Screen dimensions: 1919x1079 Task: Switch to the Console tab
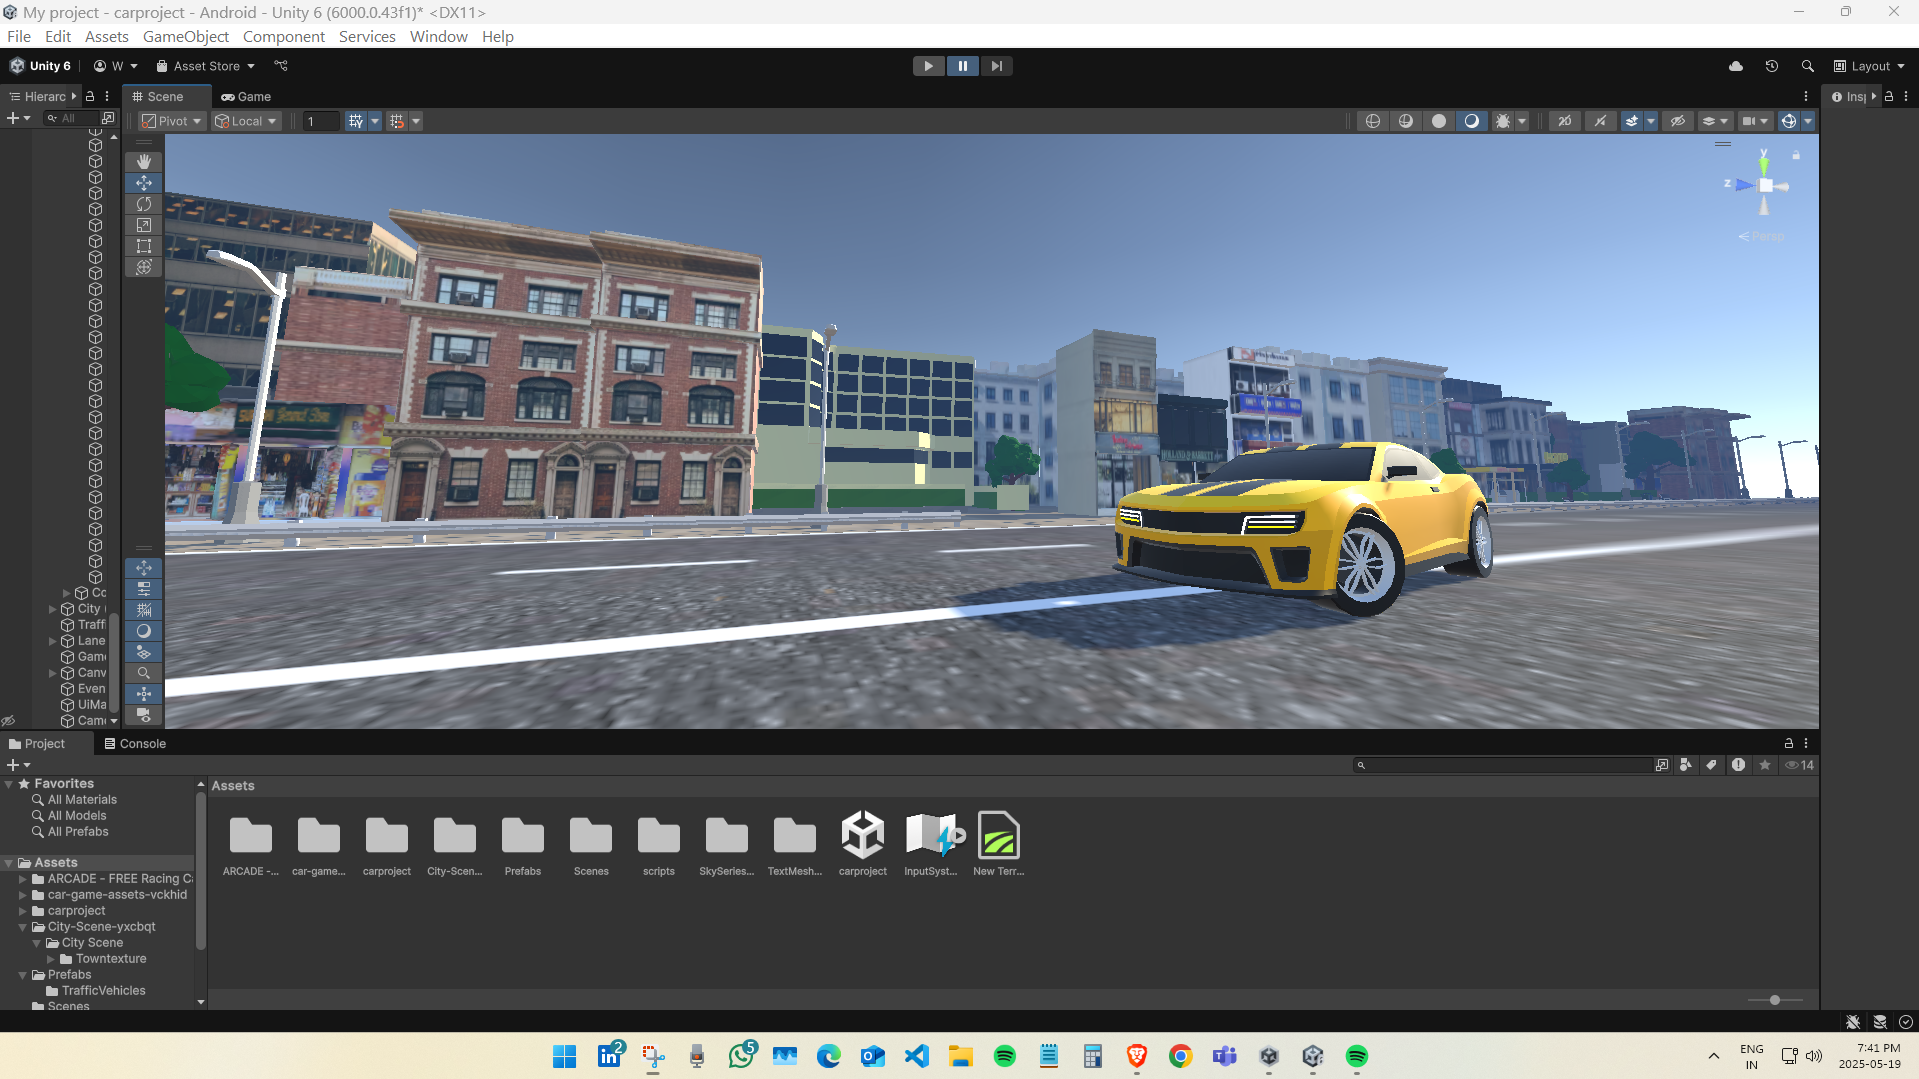point(135,744)
